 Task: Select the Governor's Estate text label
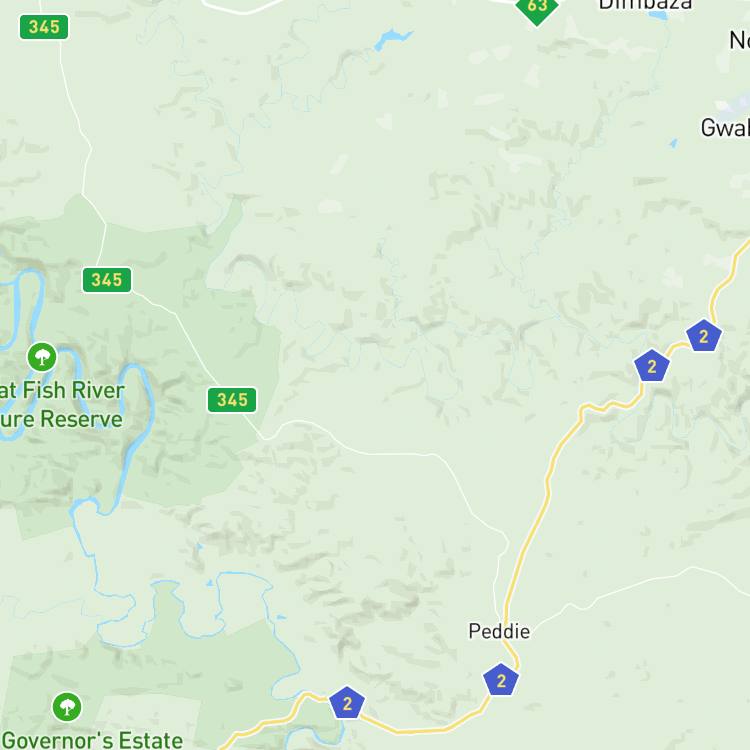click(92, 740)
